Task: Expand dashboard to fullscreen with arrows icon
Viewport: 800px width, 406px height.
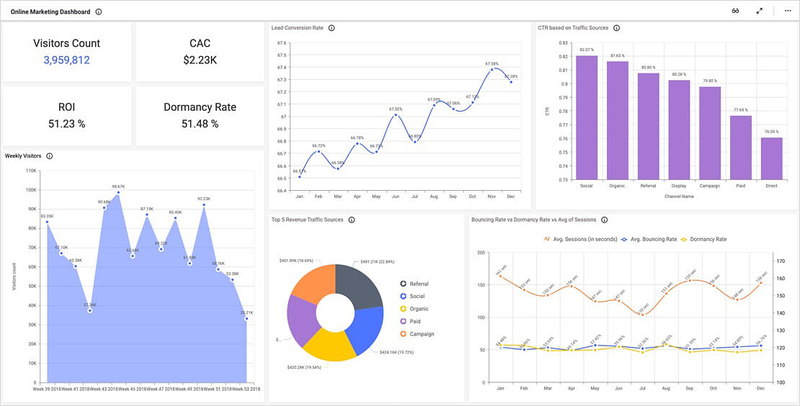Action: pyautogui.click(x=760, y=11)
